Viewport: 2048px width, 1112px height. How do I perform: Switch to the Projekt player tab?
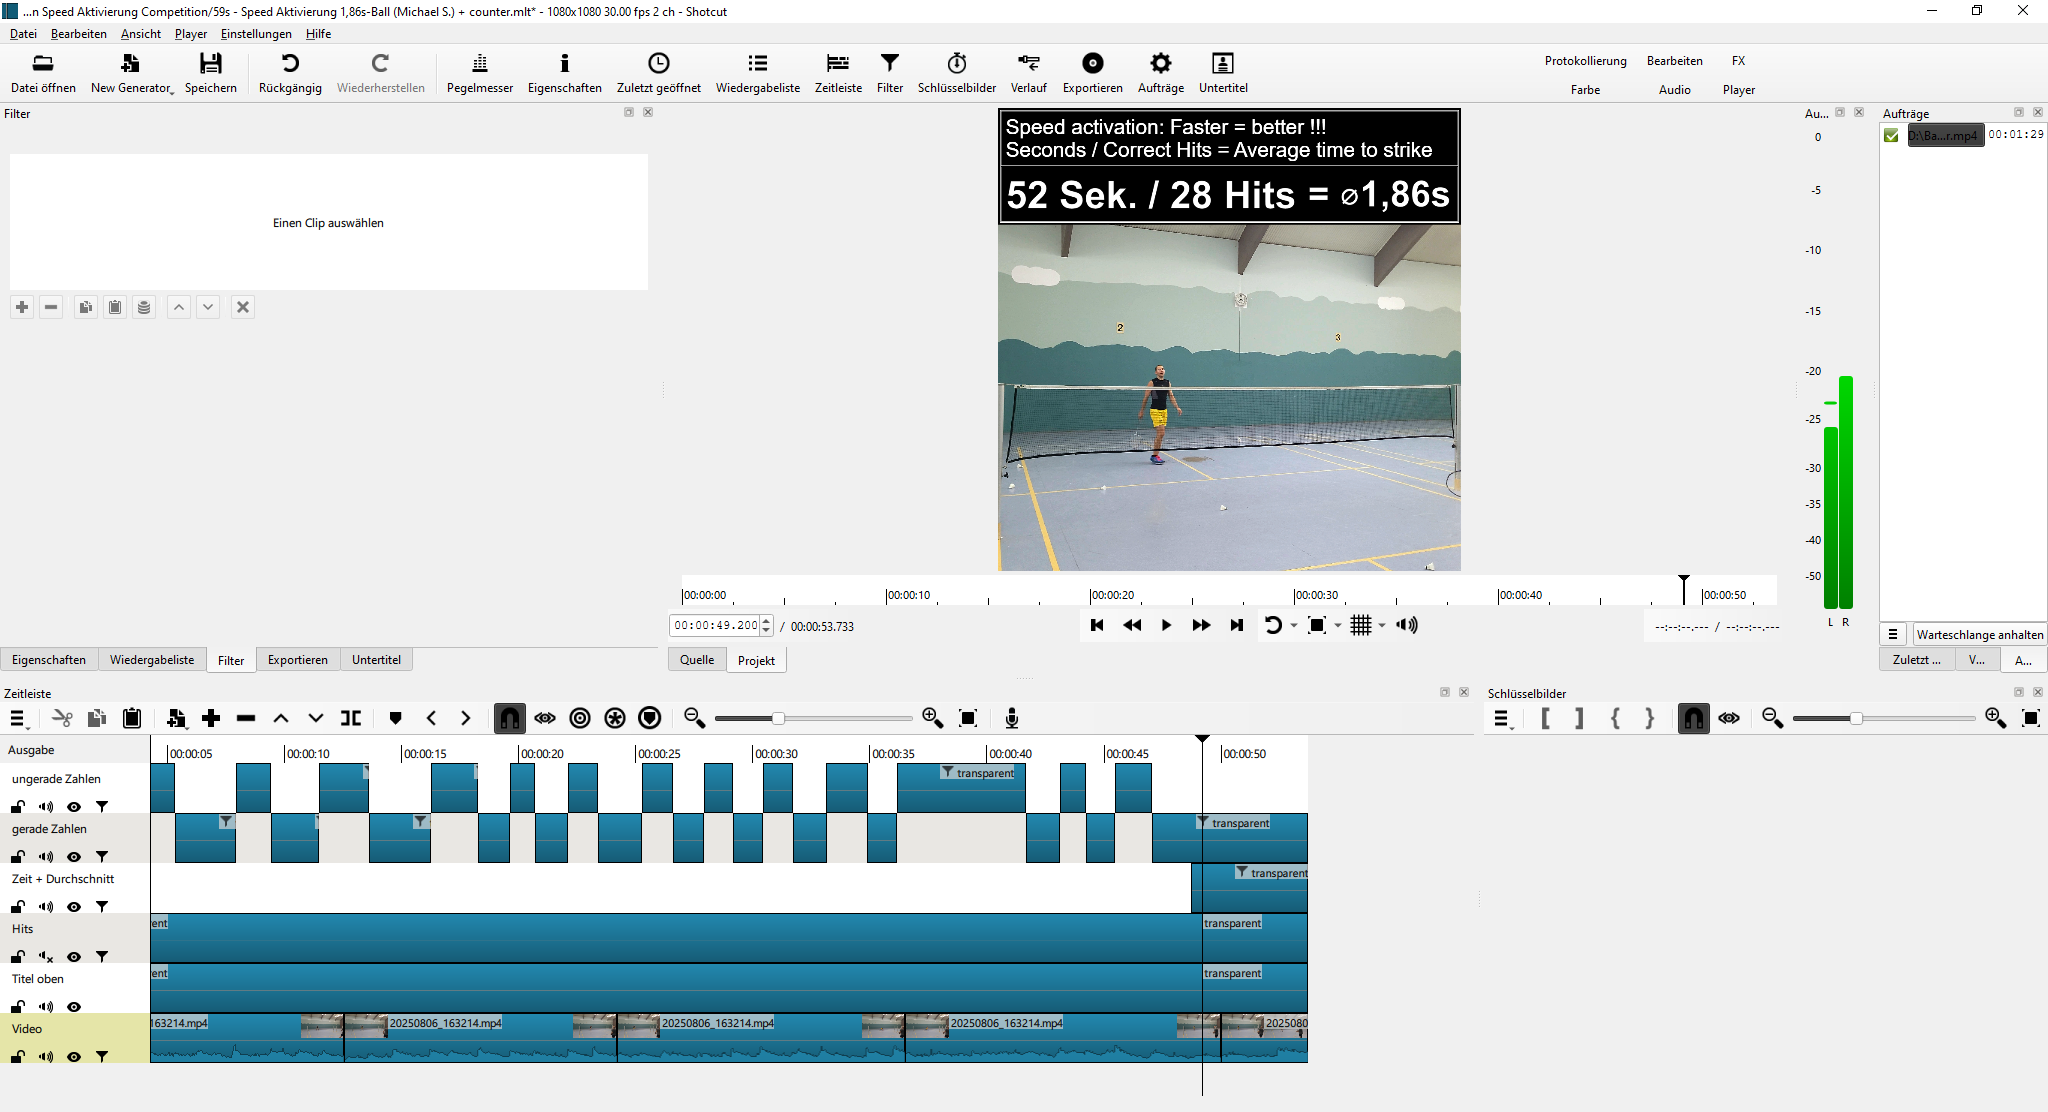(x=756, y=661)
